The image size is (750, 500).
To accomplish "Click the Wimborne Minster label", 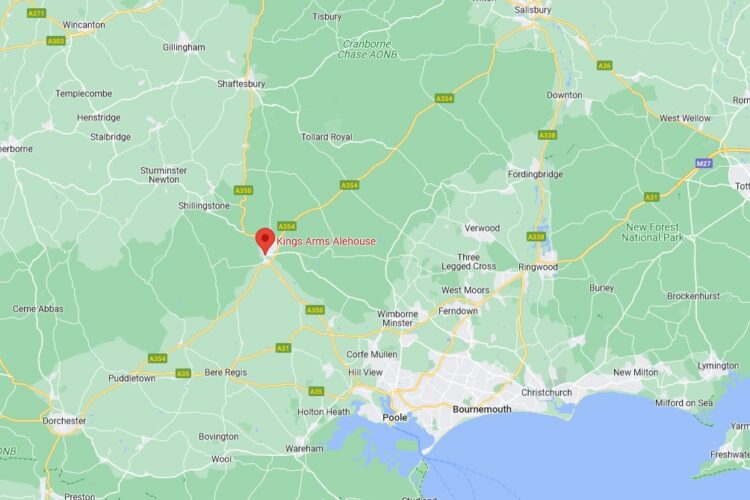I will 397,319.
